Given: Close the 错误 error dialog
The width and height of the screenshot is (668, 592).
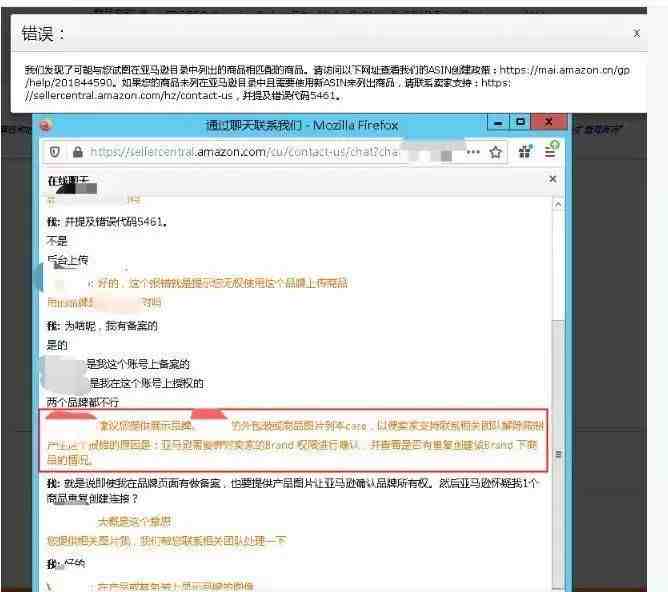Looking at the screenshot, I should click(x=636, y=34).
